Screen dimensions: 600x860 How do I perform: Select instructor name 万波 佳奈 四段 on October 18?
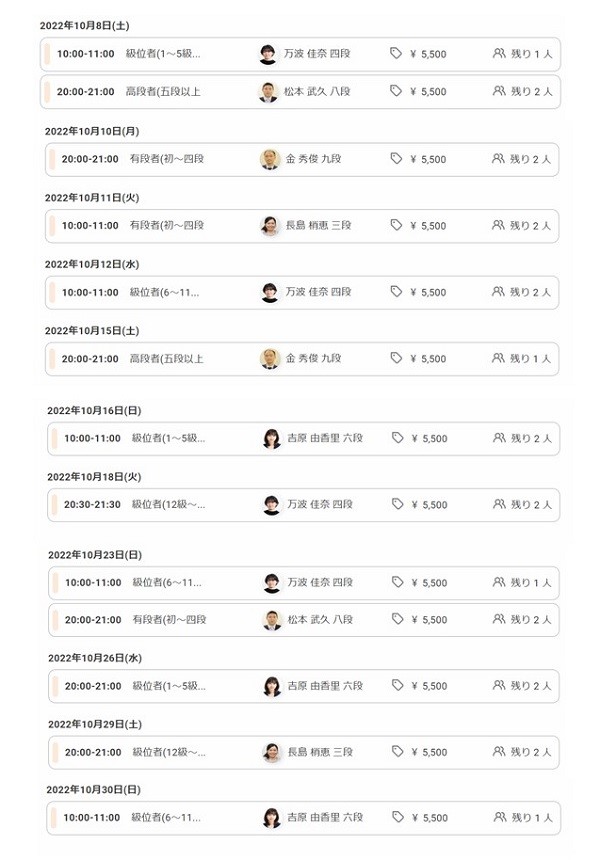click(319, 504)
